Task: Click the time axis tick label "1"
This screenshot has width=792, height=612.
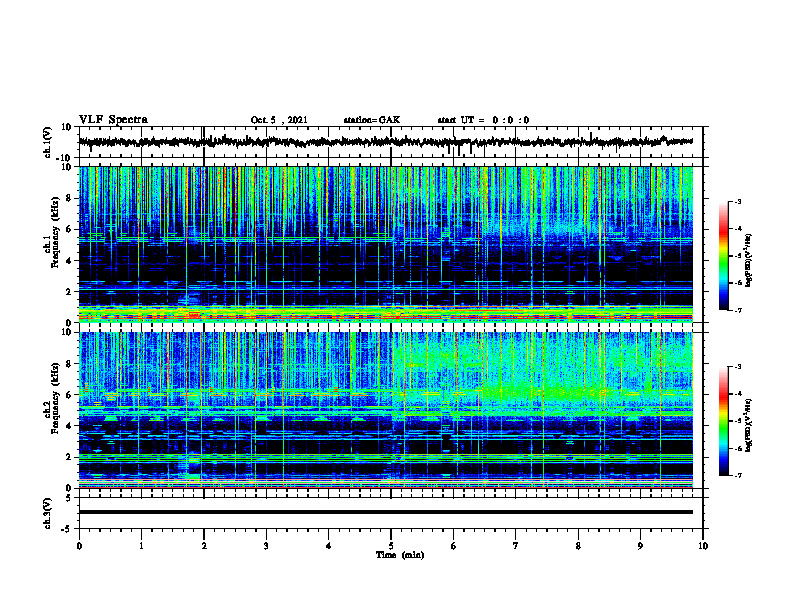Action: coord(141,546)
